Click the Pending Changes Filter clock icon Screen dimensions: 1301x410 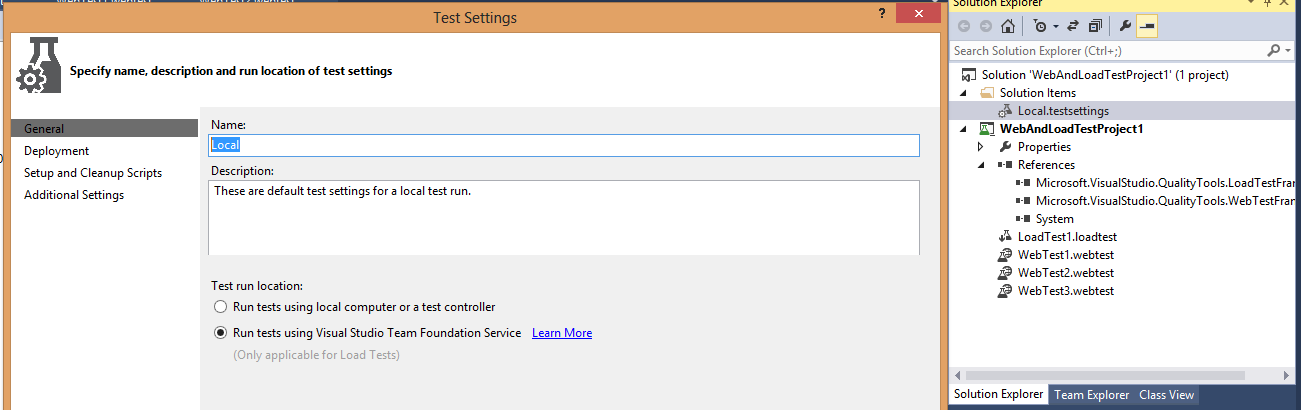(x=1040, y=26)
